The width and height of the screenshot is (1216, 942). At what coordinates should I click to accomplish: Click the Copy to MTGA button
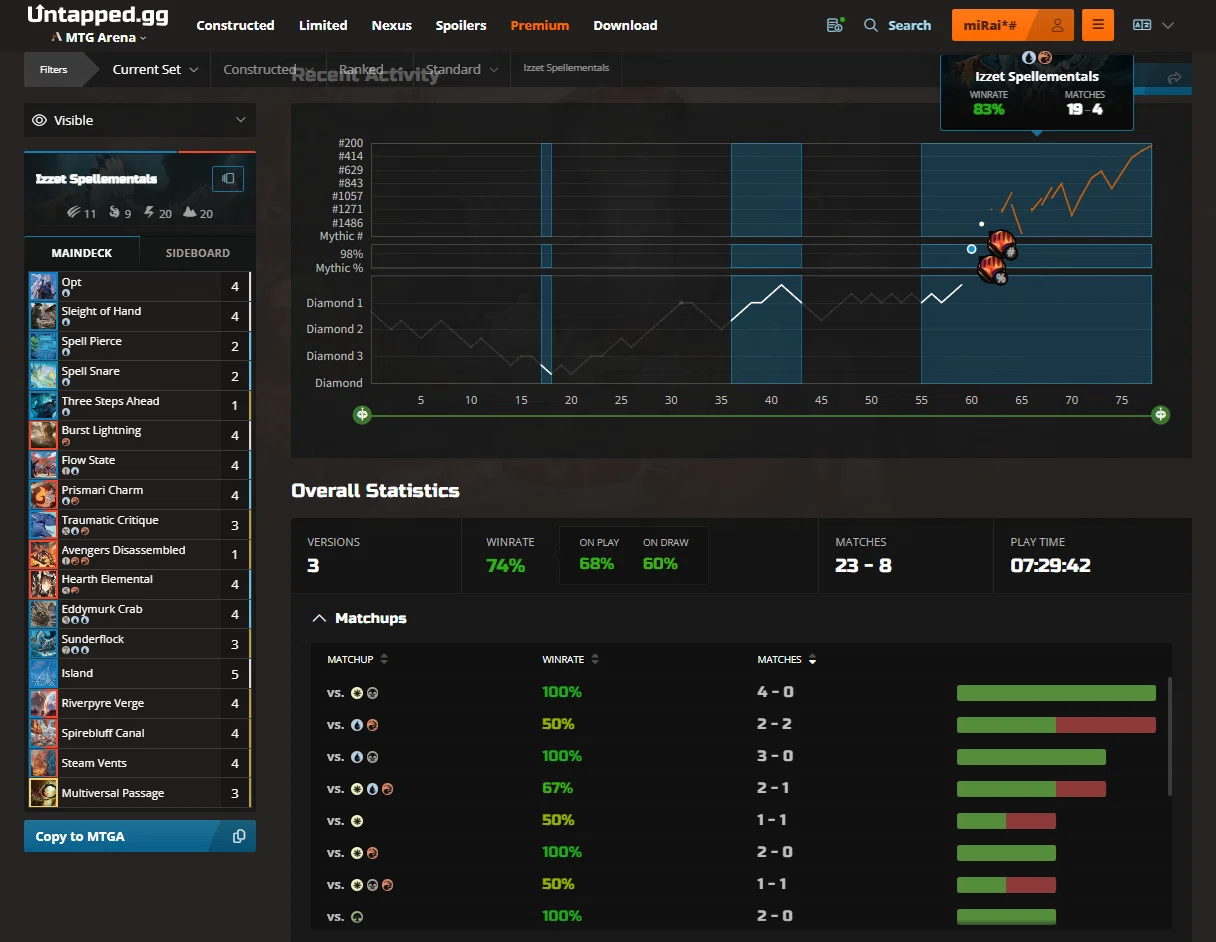coord(140,836)
